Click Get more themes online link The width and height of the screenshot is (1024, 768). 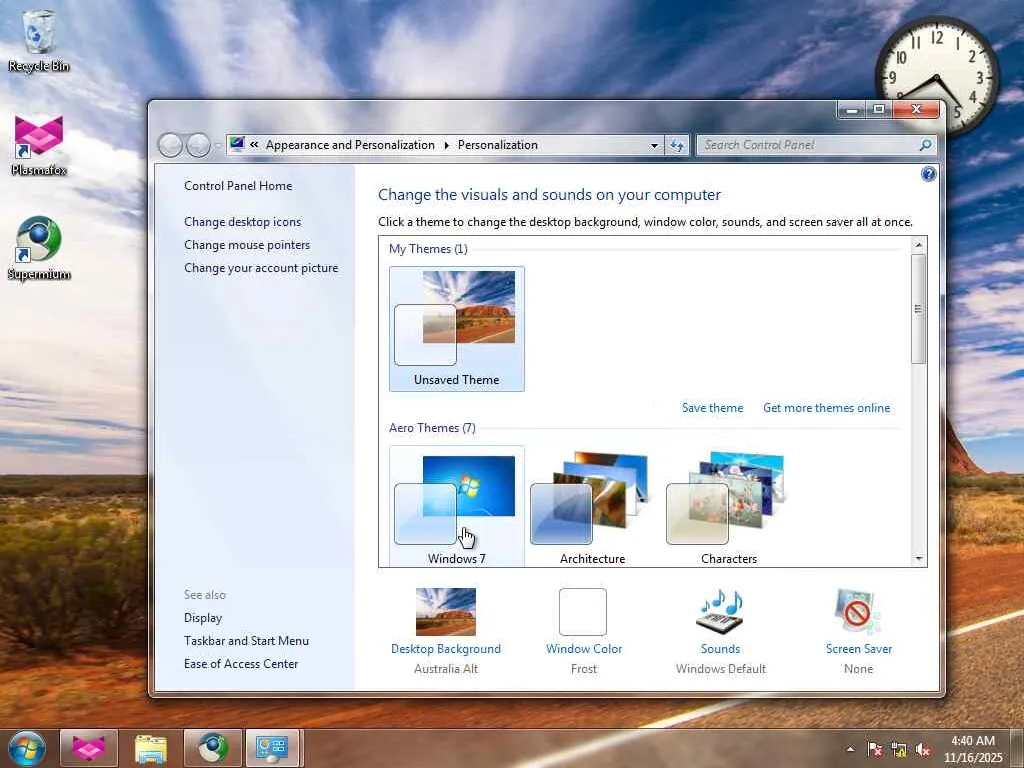[827, 408]
